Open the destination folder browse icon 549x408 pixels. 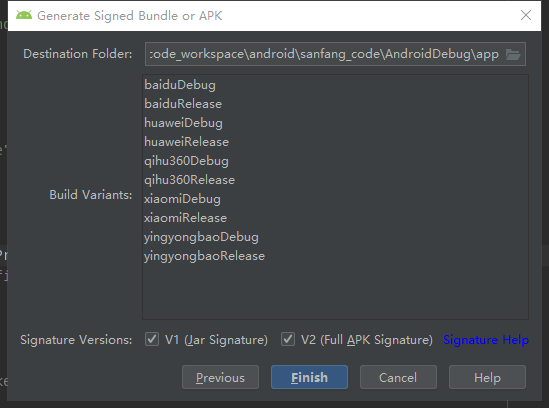point(513,54)
